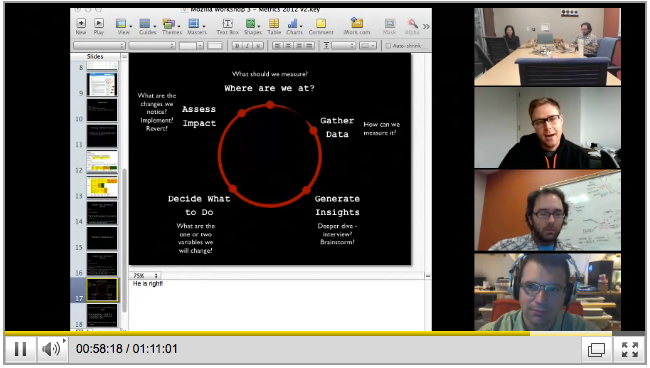Align text left

278,46
